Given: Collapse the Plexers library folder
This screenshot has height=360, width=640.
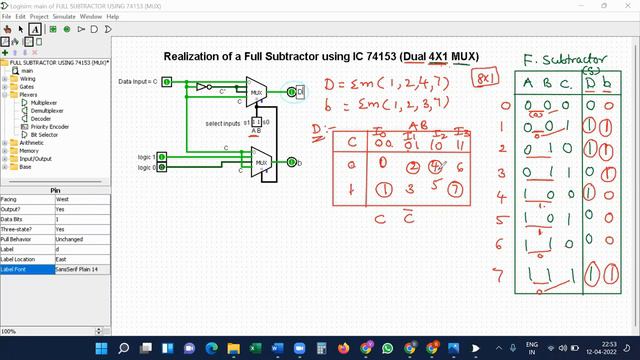Looking at the screenshot, I should [5, 95].
